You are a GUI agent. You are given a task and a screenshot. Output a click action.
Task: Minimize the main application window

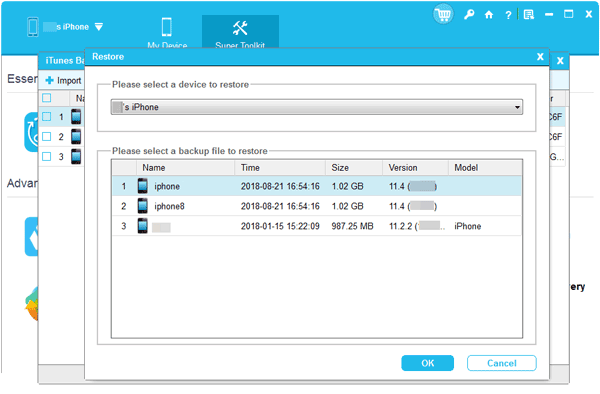pyautogui.click(x=549, y=15)
